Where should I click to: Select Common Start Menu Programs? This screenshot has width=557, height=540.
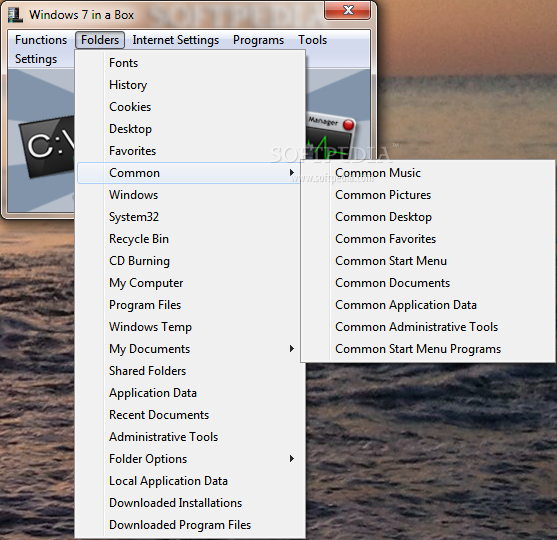tap(428, 349)
